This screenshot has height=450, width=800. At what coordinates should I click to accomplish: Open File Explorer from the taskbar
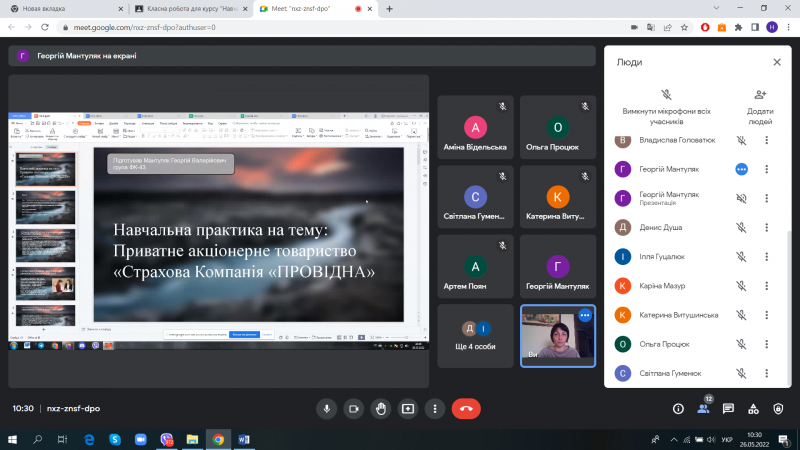192,439
